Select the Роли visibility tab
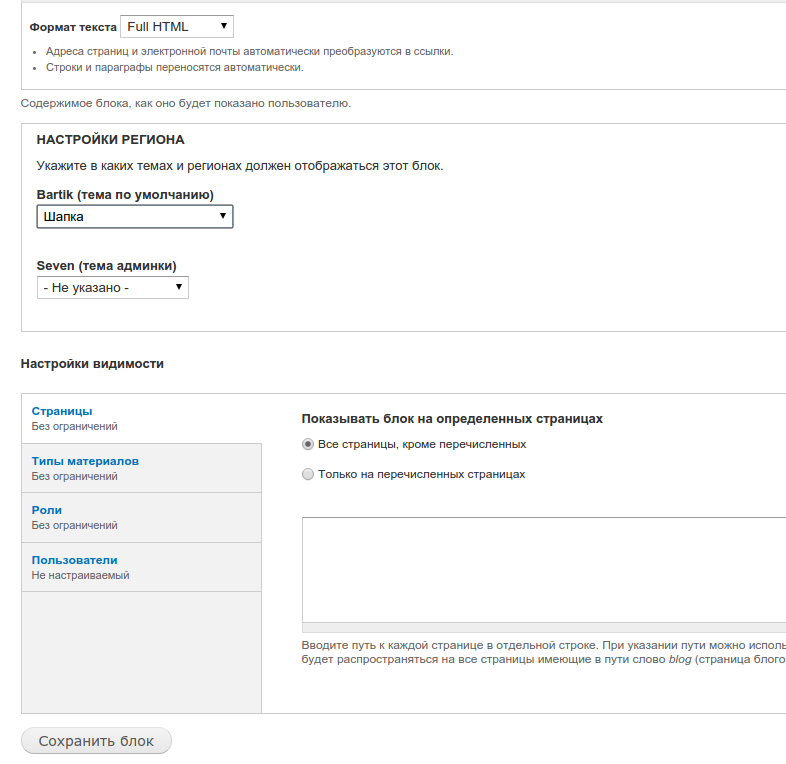The width and height of the screenshot is (786, 764). point(47,510)
